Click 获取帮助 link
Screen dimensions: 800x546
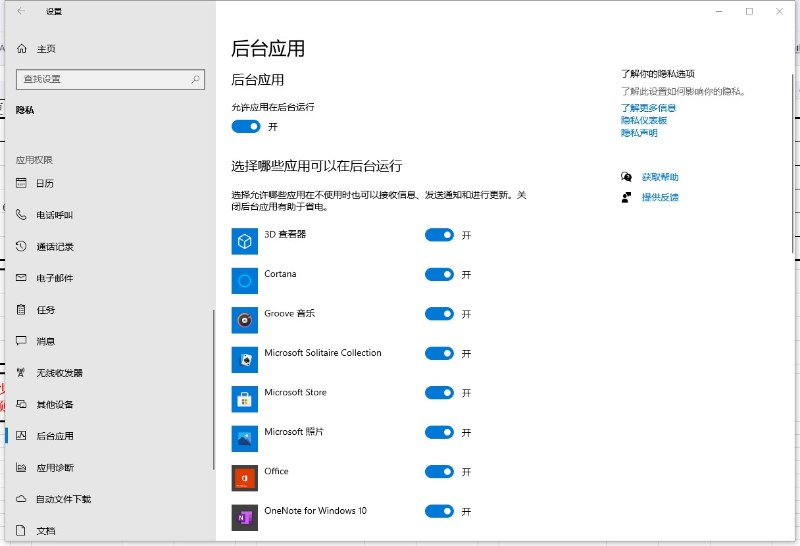pyautogui.click(x=660, y=177)
